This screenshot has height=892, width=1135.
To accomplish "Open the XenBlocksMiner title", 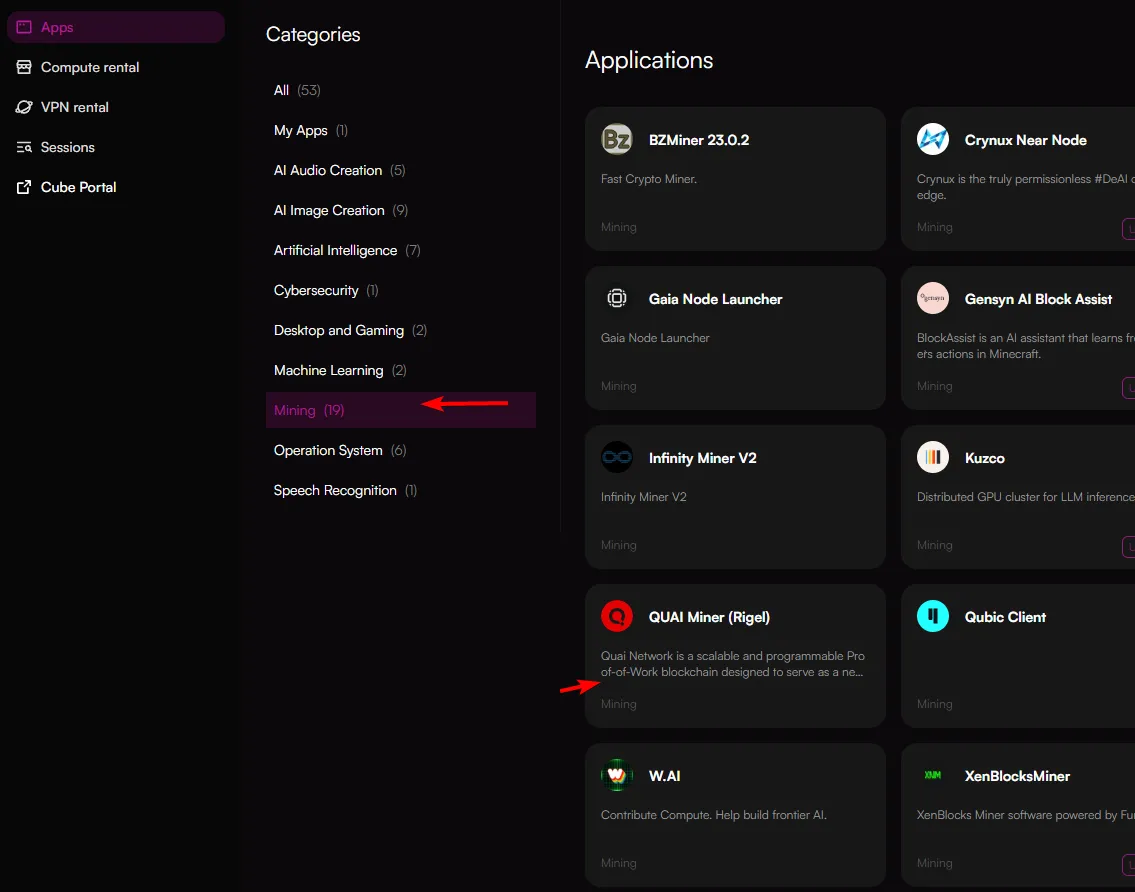I will tap(1017, 776).
